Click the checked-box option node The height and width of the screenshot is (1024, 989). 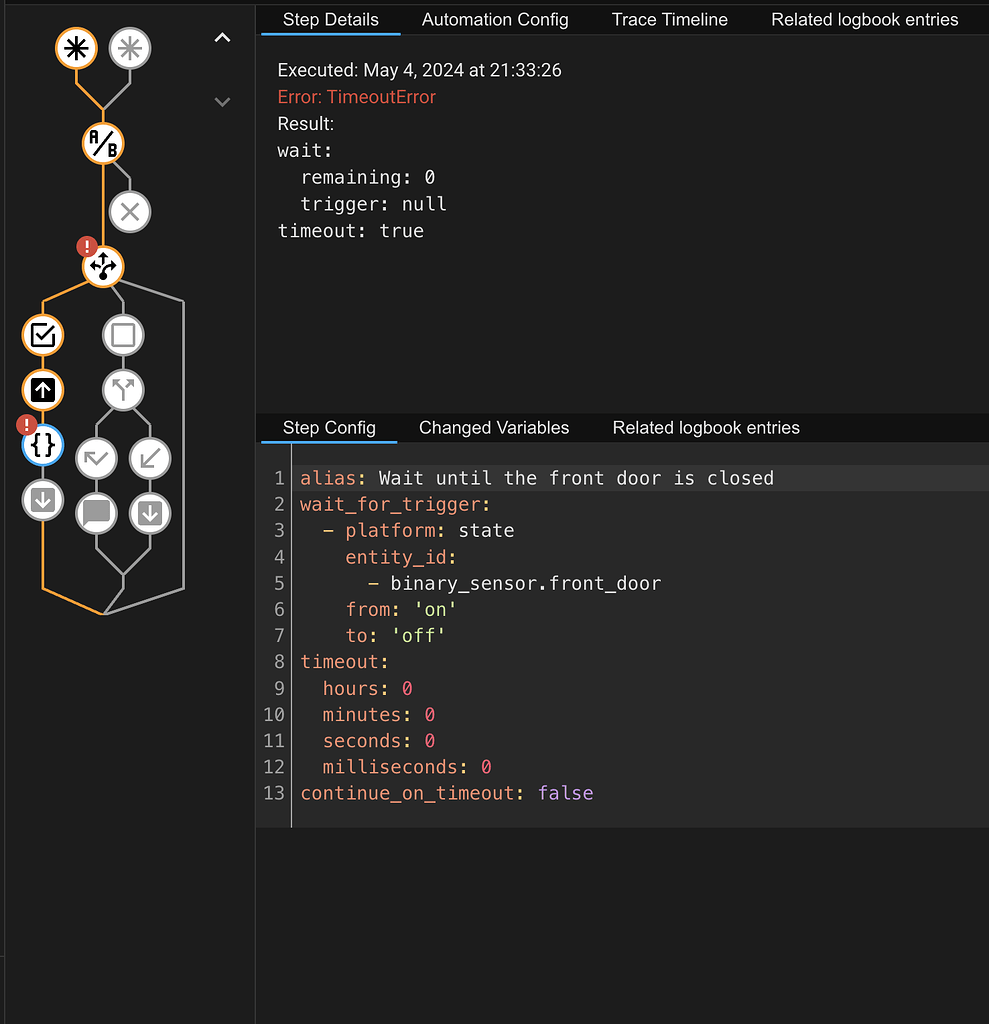[43, 335]
